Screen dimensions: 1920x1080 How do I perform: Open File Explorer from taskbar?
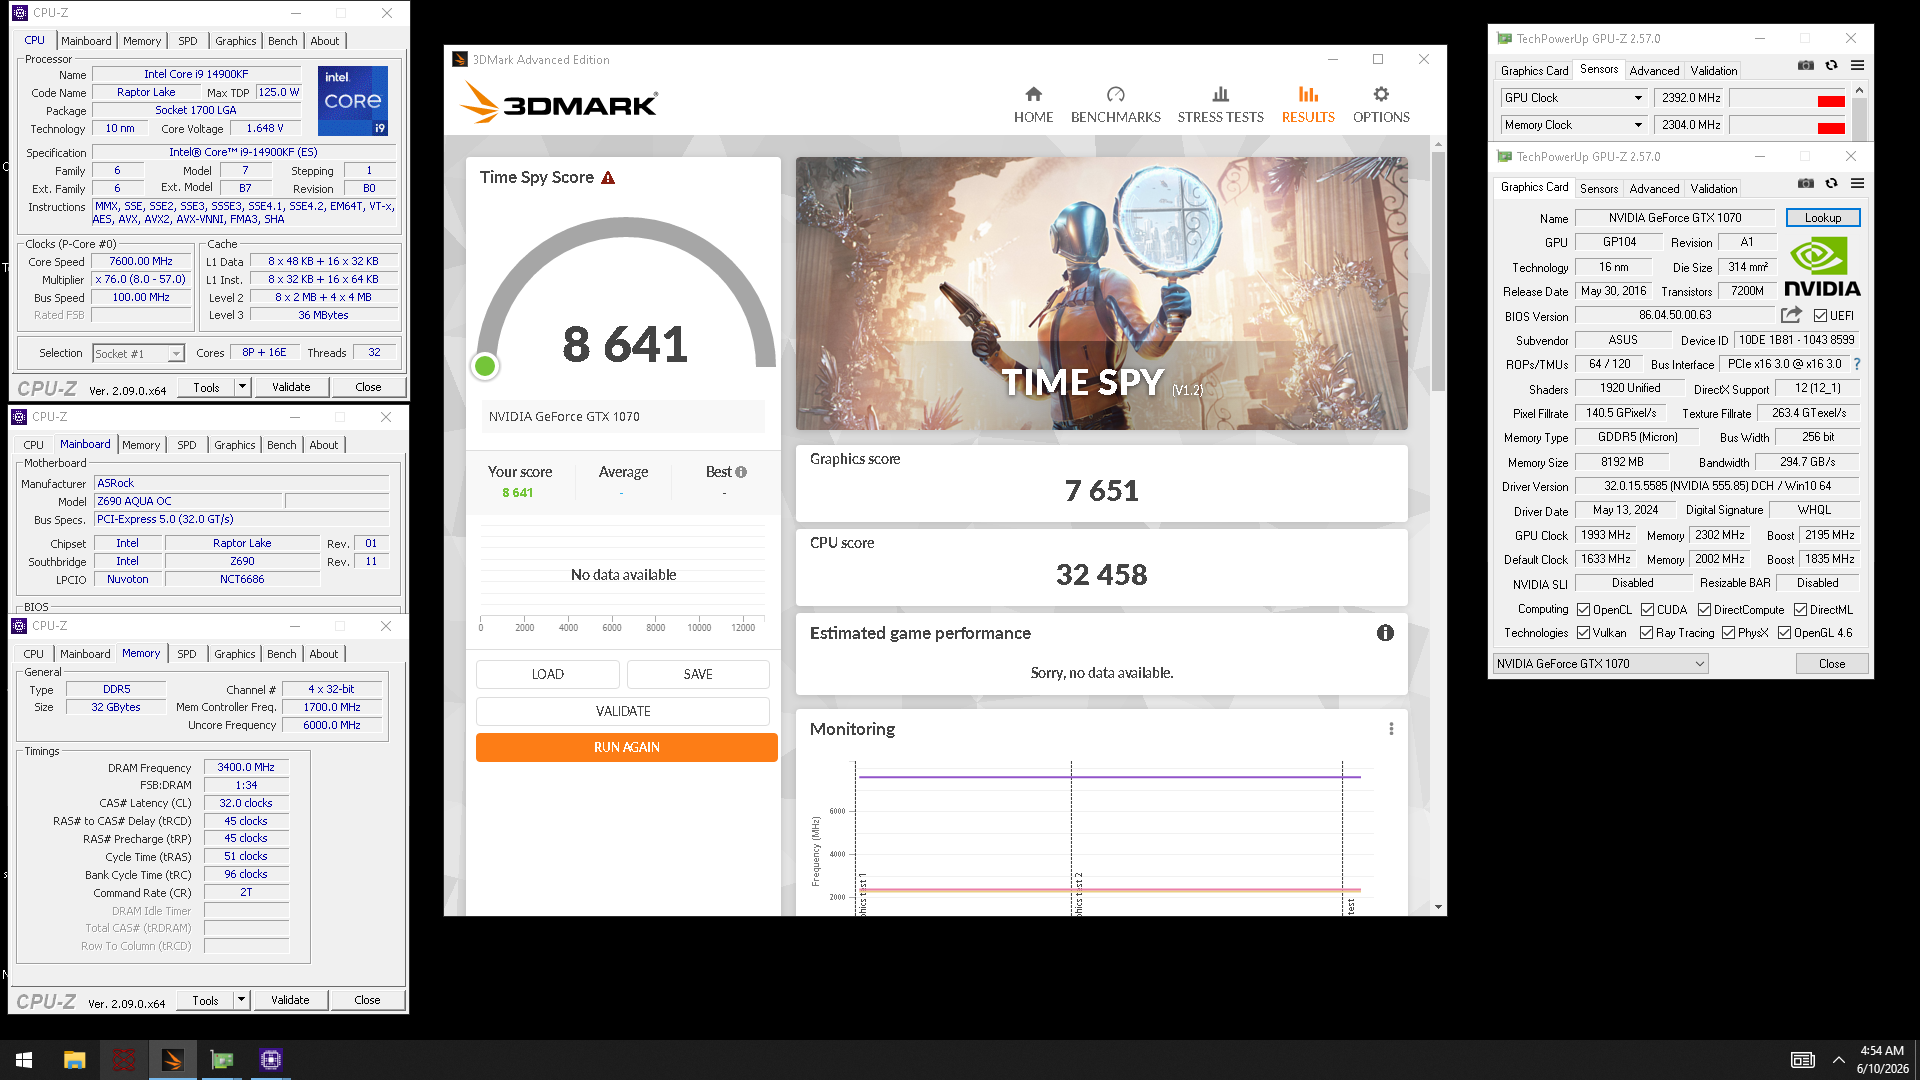point(74,1060)
